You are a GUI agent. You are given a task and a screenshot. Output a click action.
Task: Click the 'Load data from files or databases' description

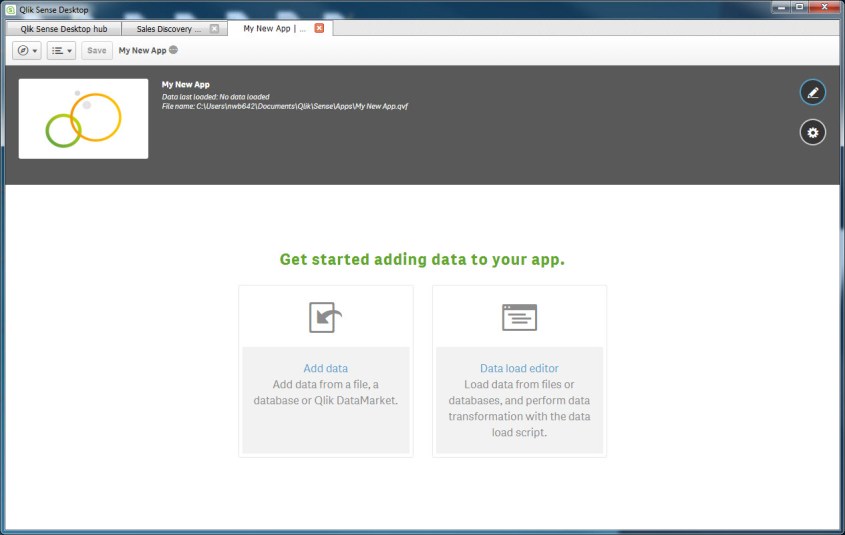tap(520, 408)
